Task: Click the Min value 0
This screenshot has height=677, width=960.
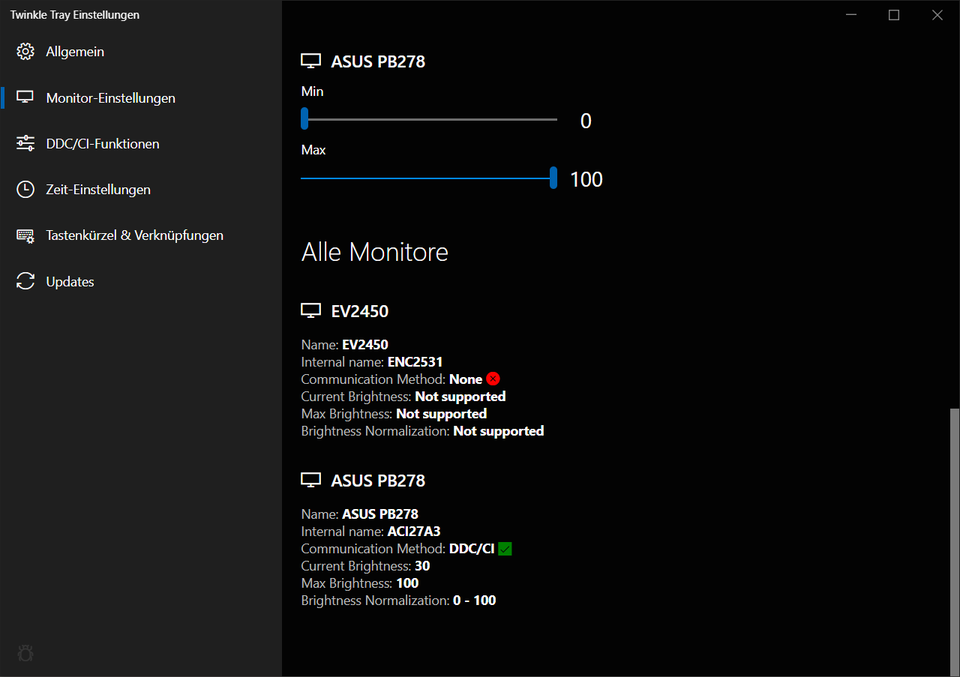Action: 586,121
